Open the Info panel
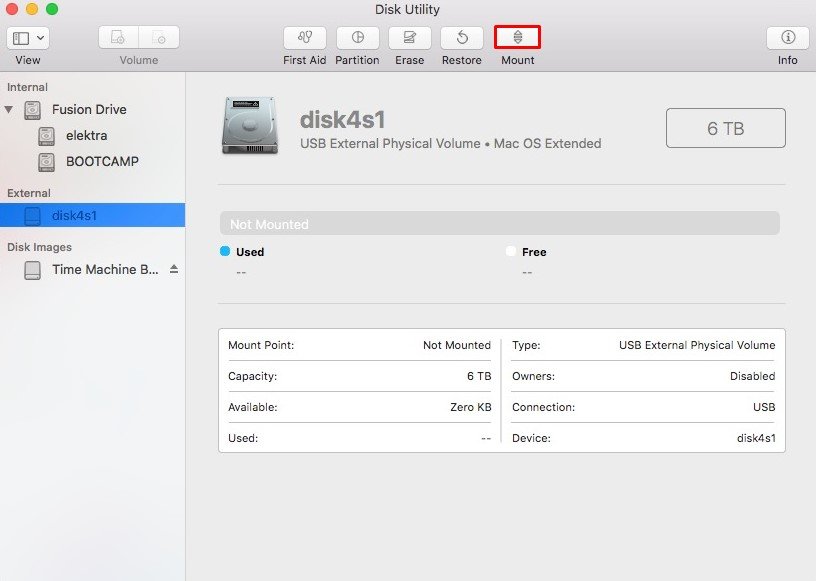Image resolution: width=816 pixels, height=581 pixels. pos(787,38)
